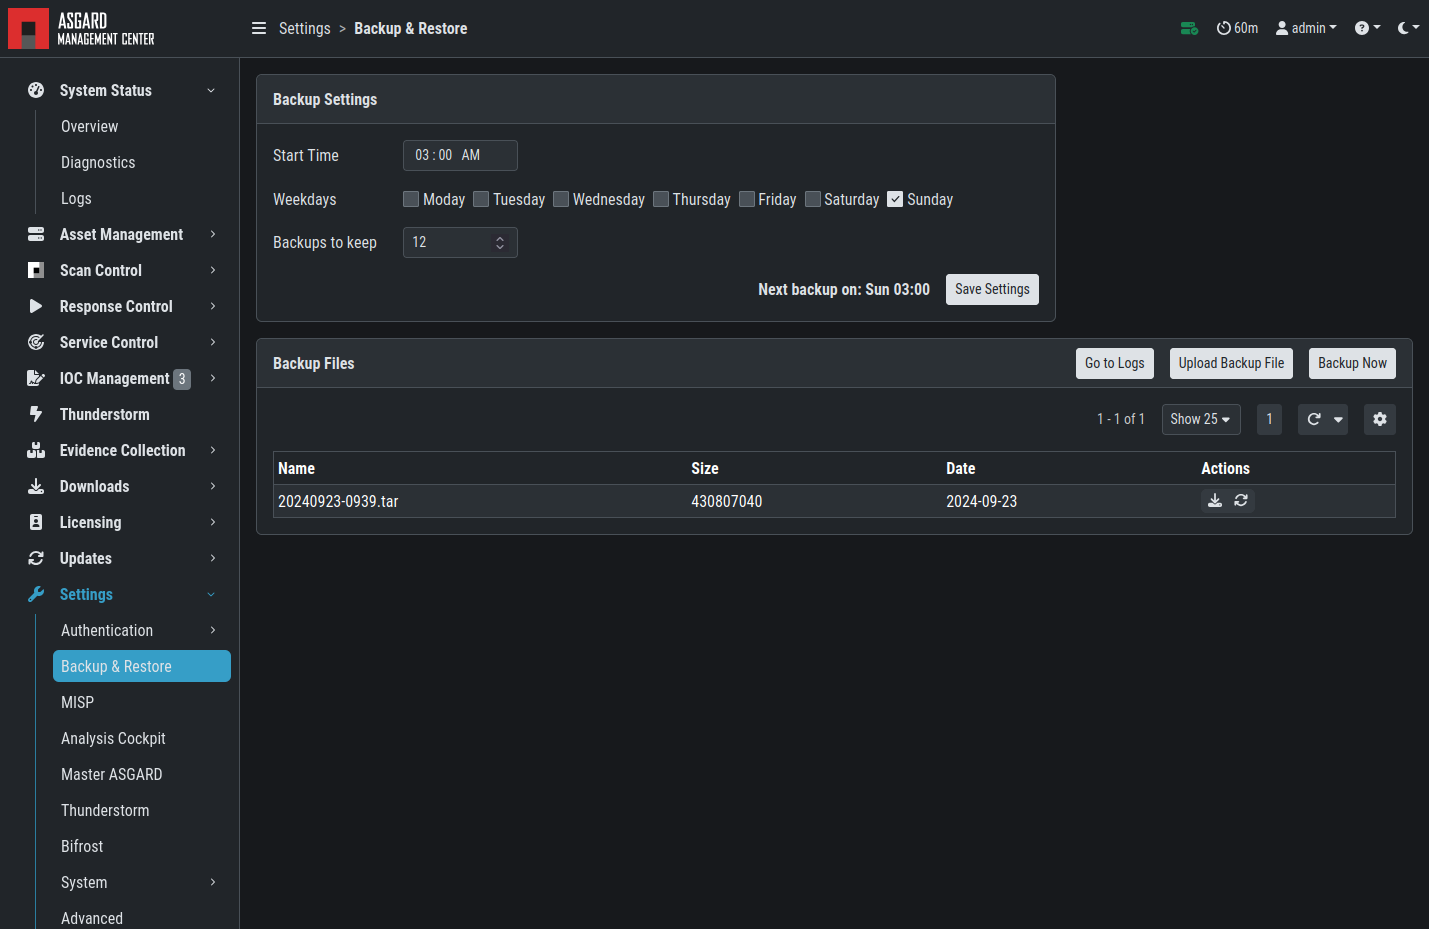Open table column settings gear
1429x929 pixels.
(1380, 420)
